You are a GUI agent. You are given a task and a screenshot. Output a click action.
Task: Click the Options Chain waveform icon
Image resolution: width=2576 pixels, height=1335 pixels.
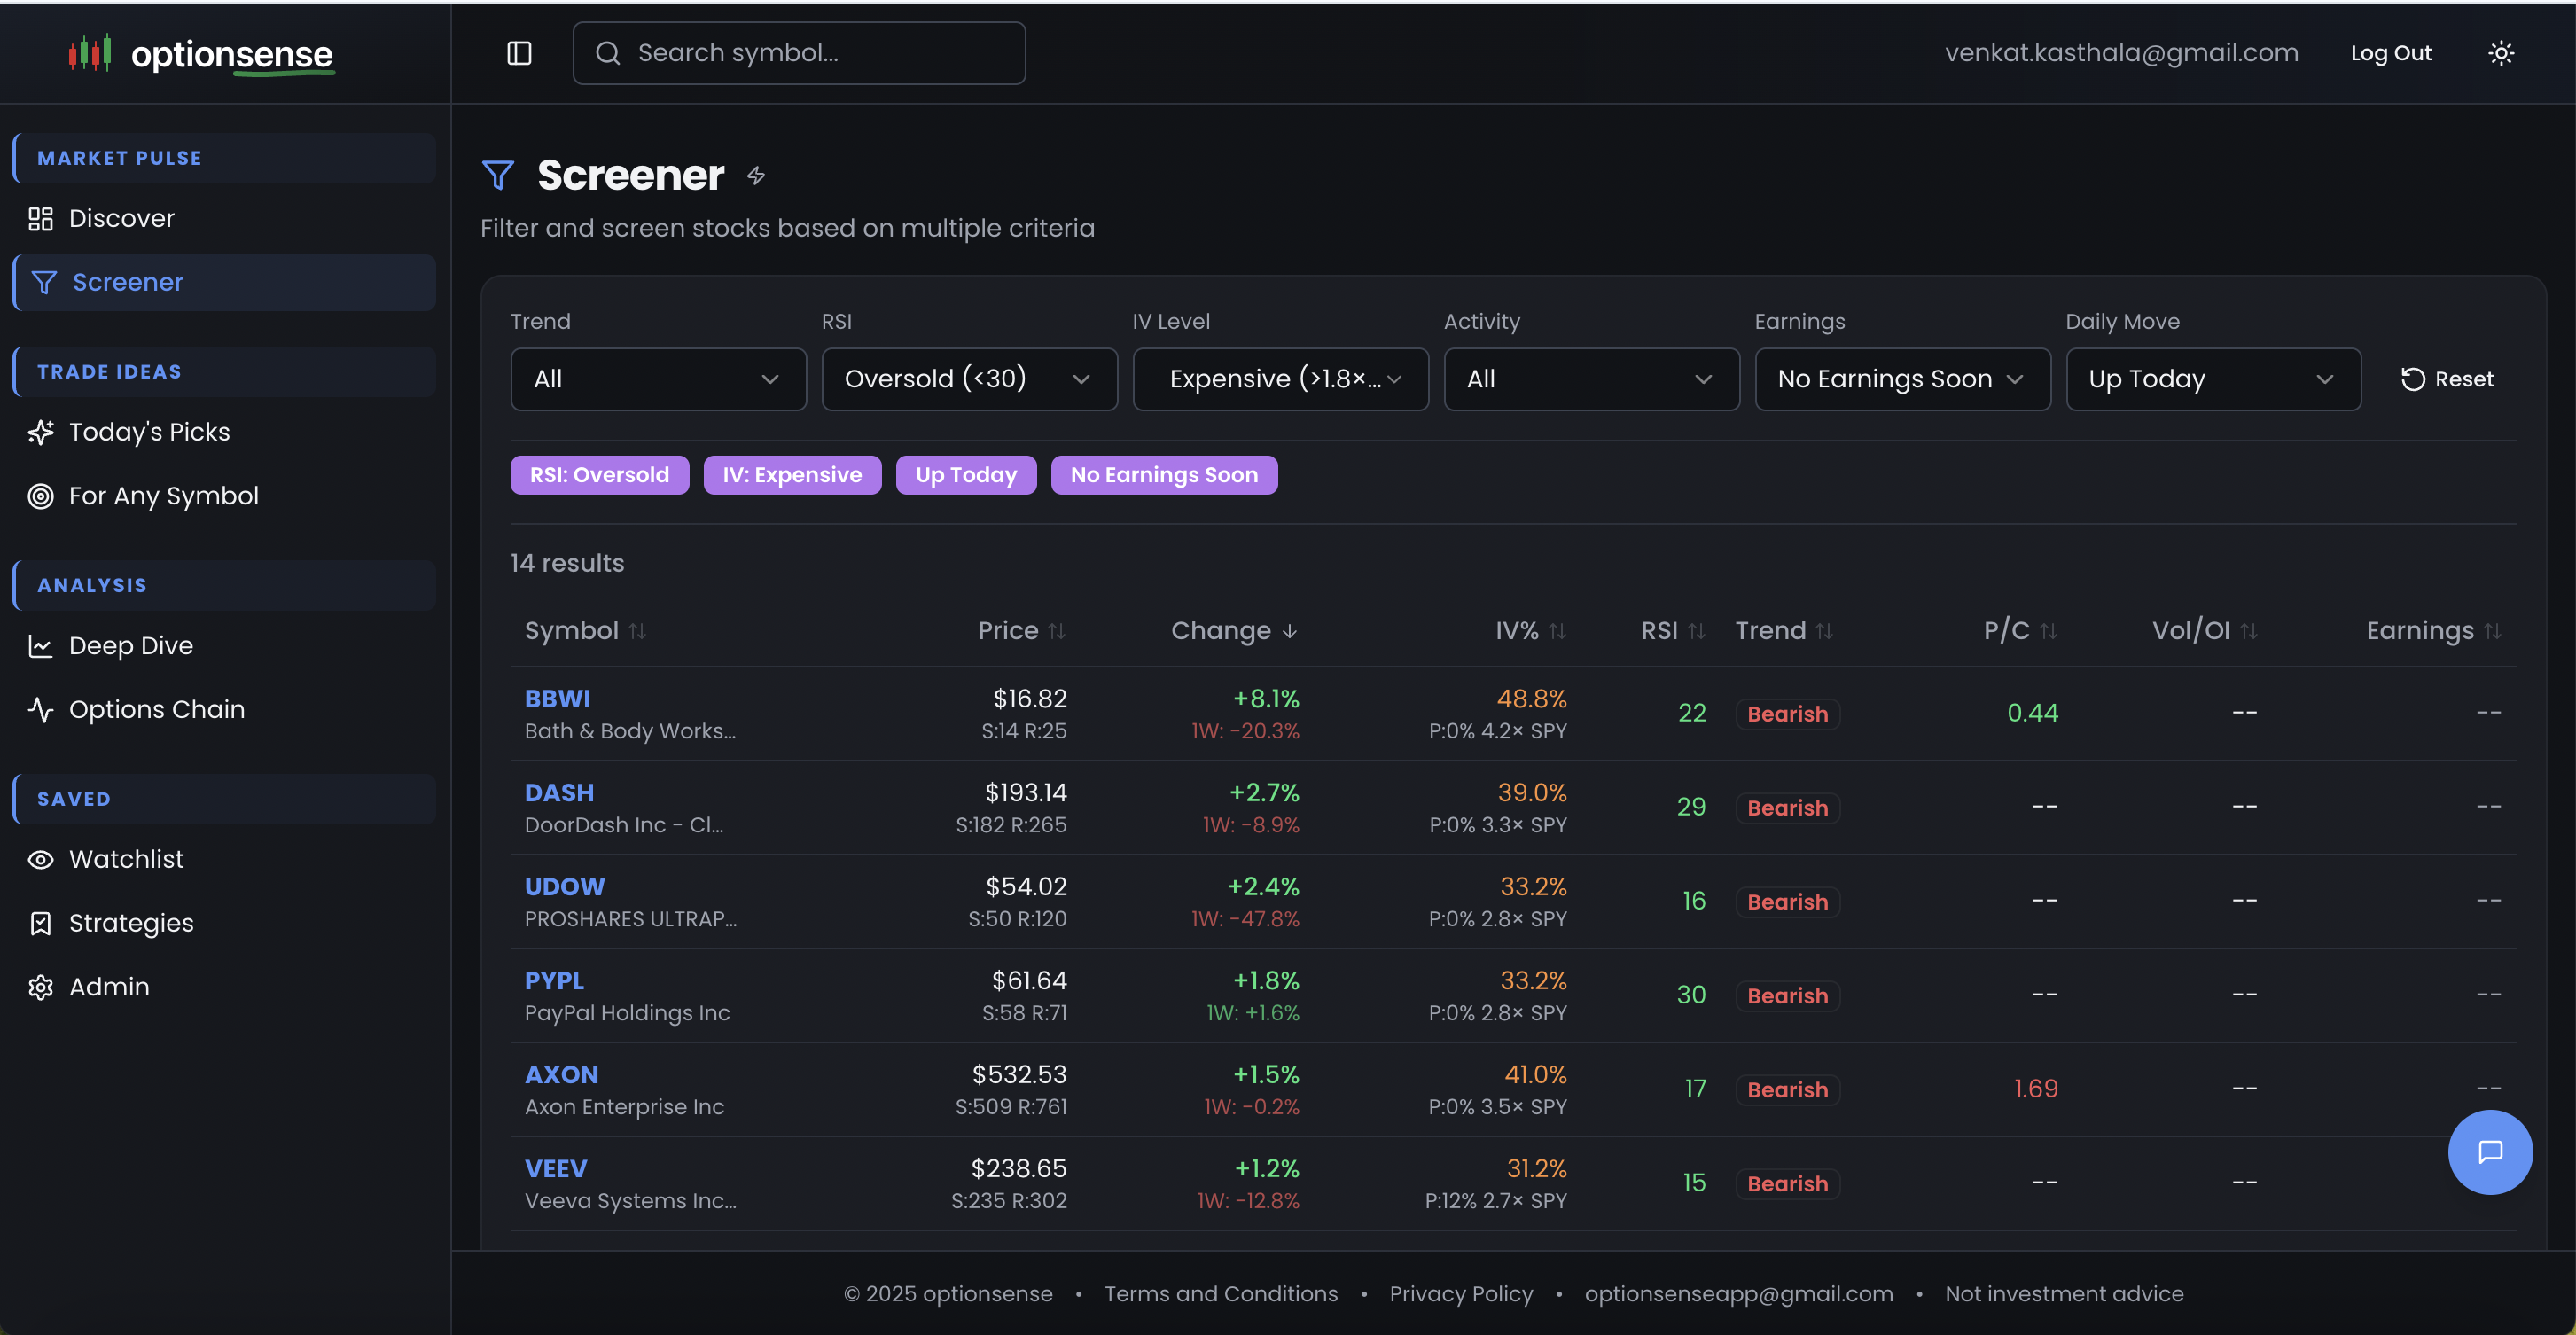coord(41,709)
